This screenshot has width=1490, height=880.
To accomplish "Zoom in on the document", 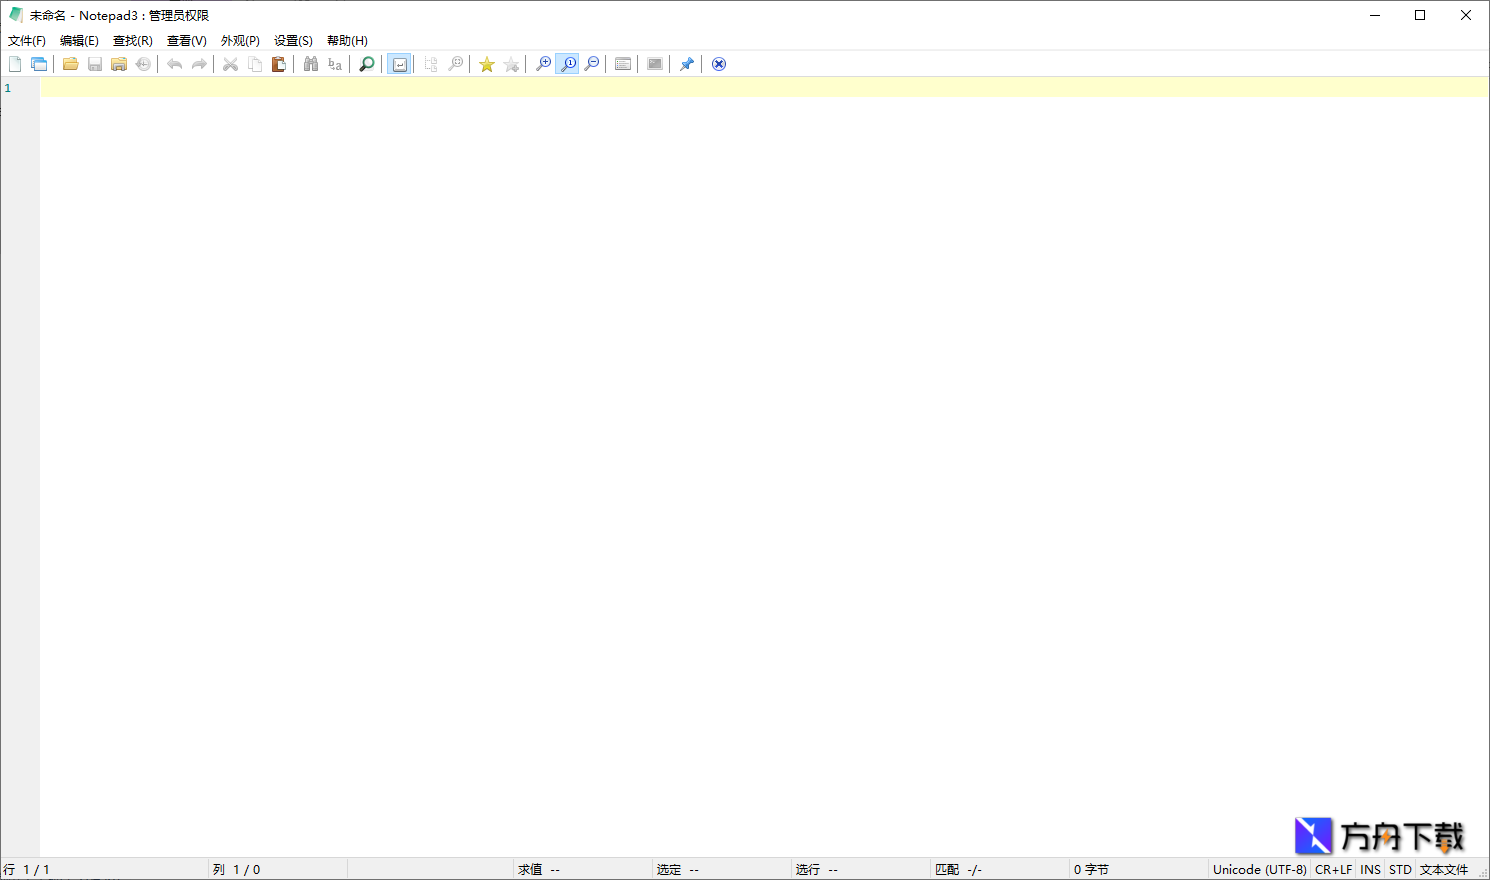I will click(543, 63).
